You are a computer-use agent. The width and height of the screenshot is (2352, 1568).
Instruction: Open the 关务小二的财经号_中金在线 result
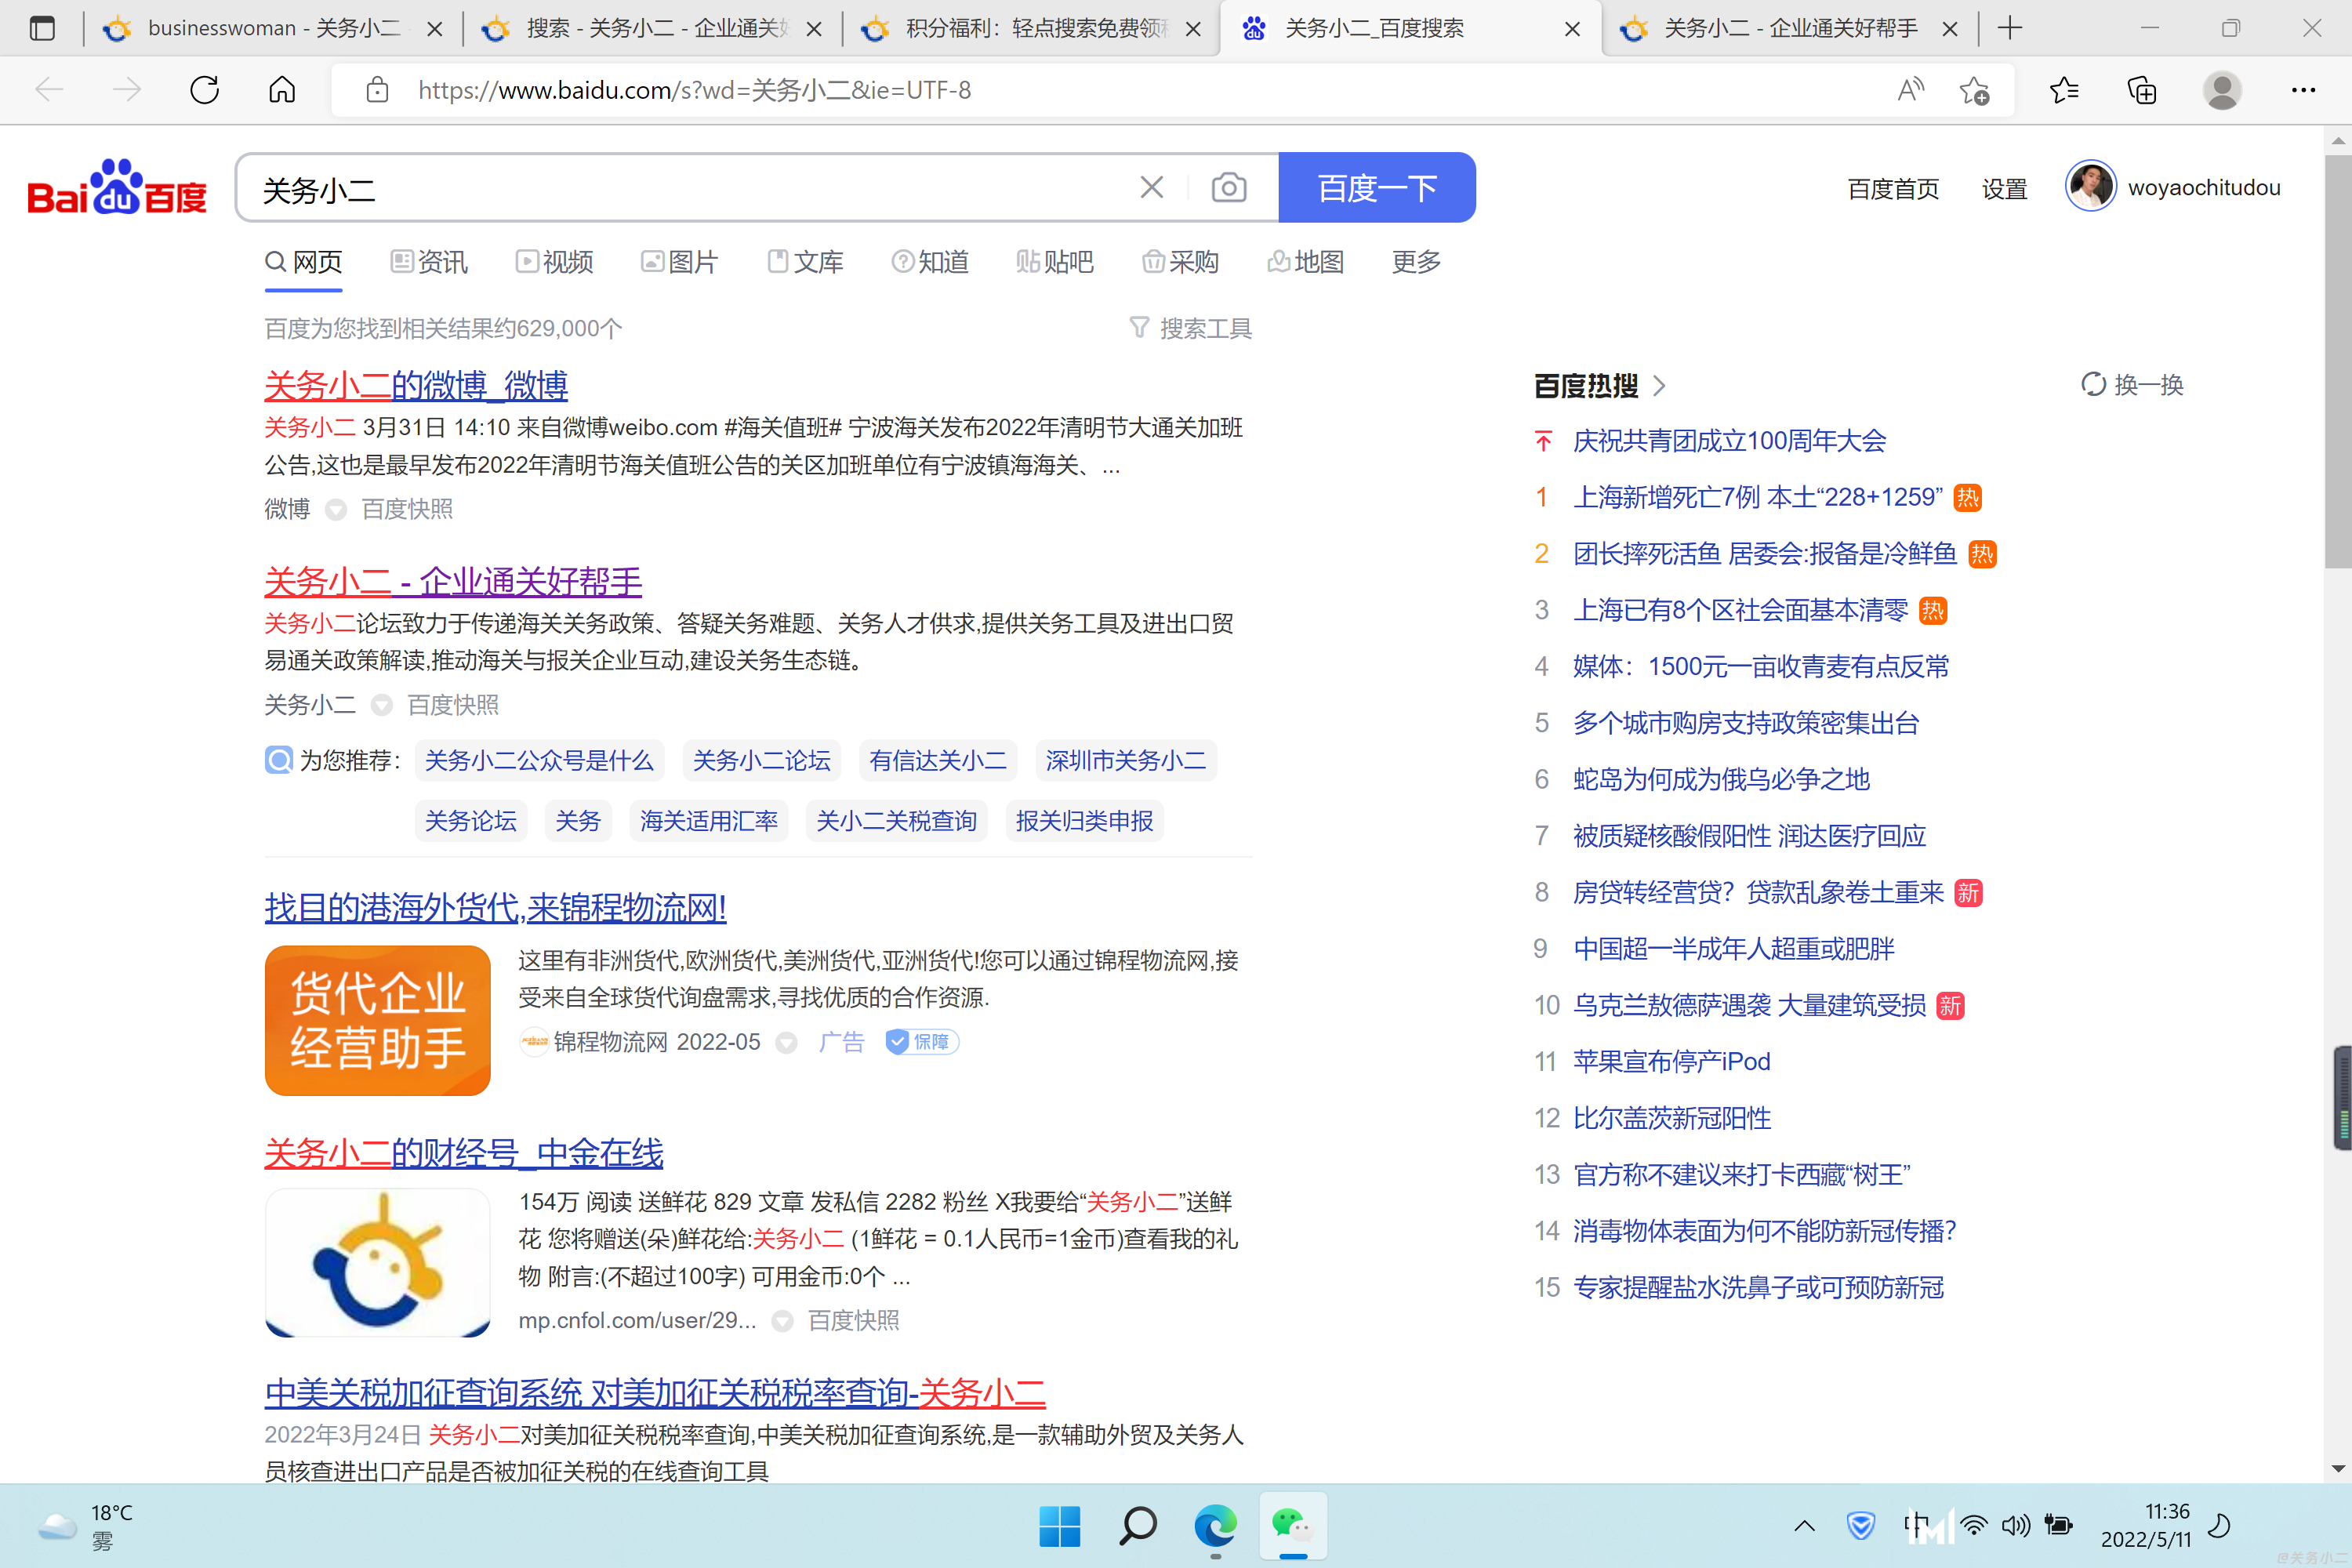pyautogui.click(x=464, y=1153)
